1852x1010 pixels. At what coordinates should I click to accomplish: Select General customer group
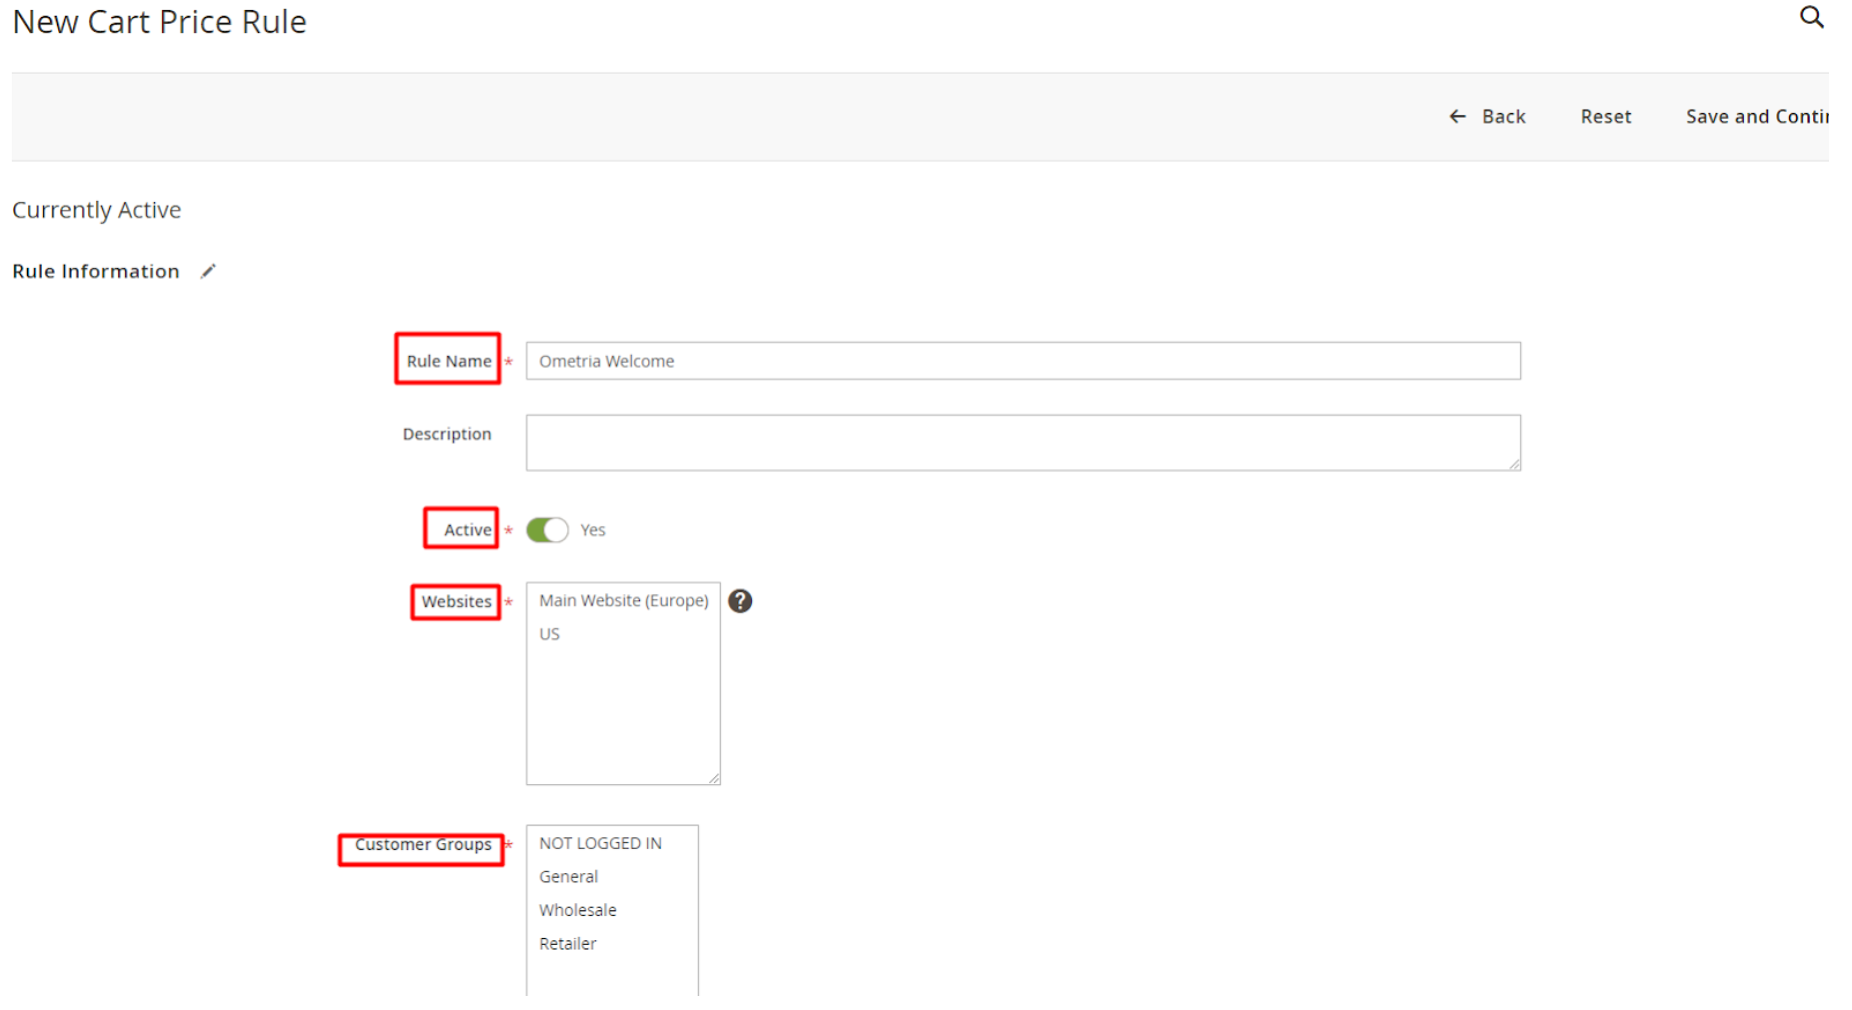coord(568,877)
